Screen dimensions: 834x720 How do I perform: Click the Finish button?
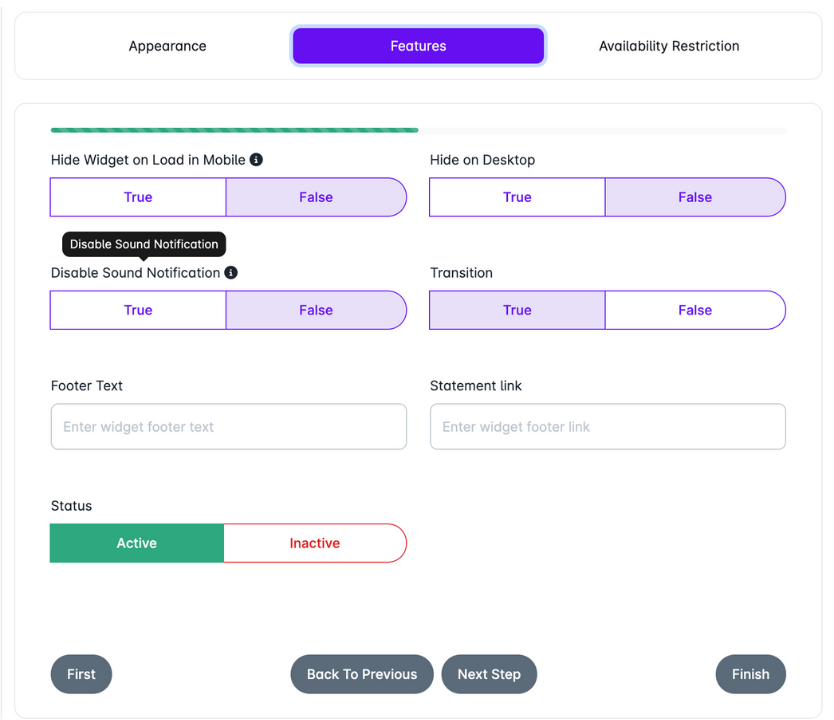(750, 674)
